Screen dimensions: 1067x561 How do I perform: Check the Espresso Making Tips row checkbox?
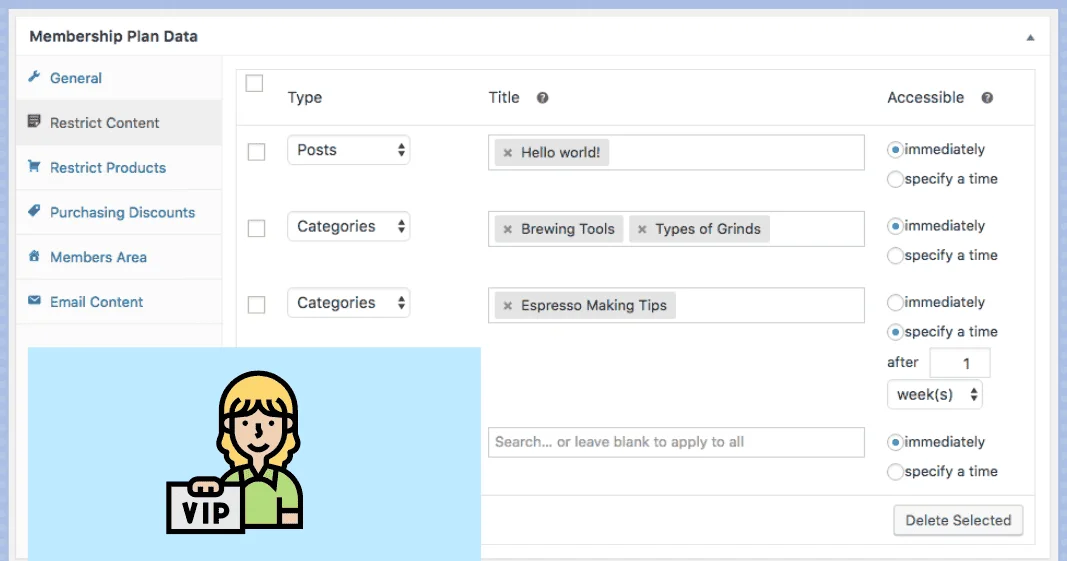pyautogui.click(x=257, y=304)
